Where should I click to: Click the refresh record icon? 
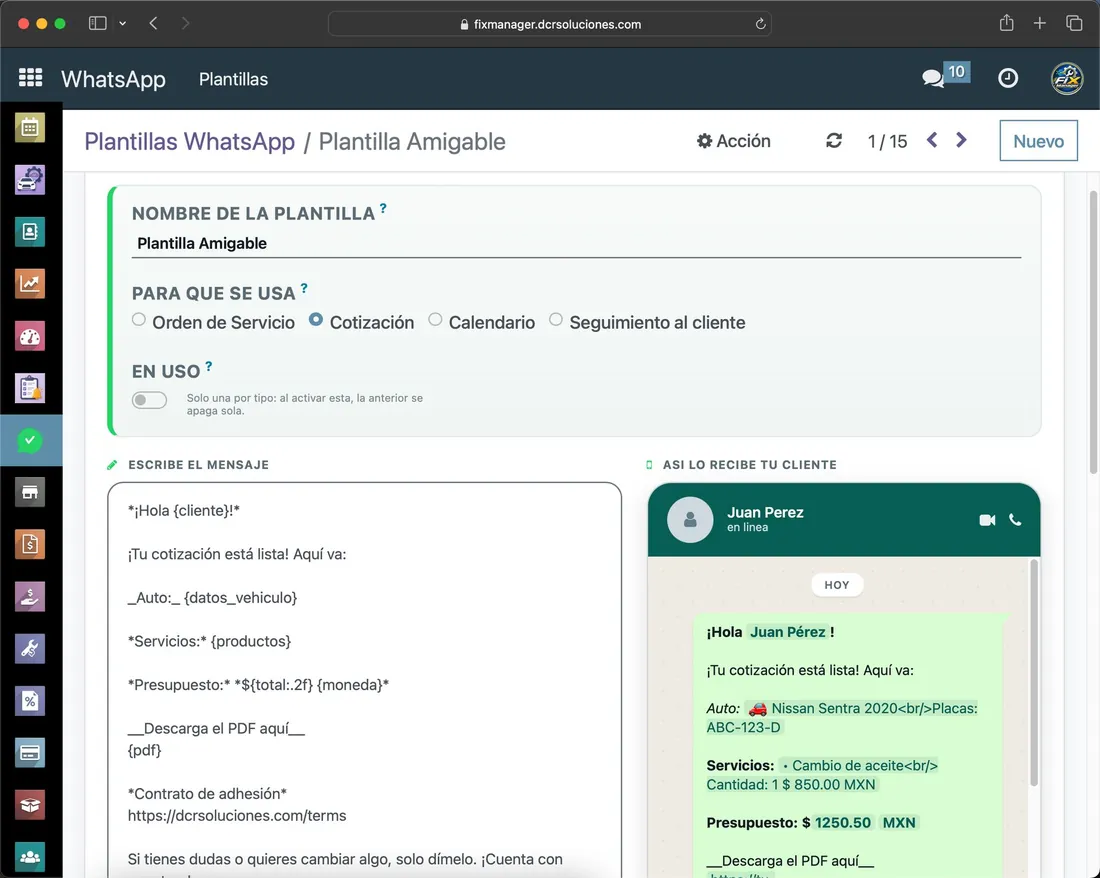tap(833, 141)
